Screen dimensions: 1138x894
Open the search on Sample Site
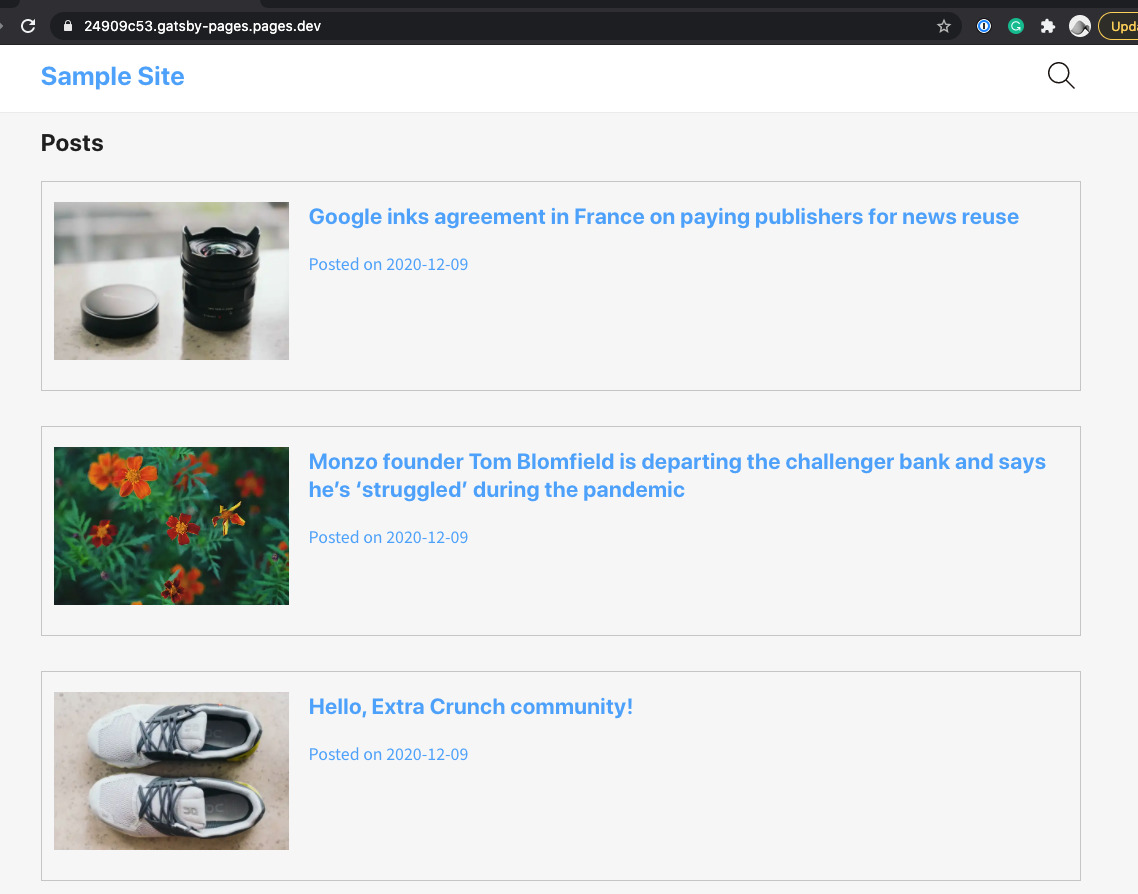tap(1060, 75)
